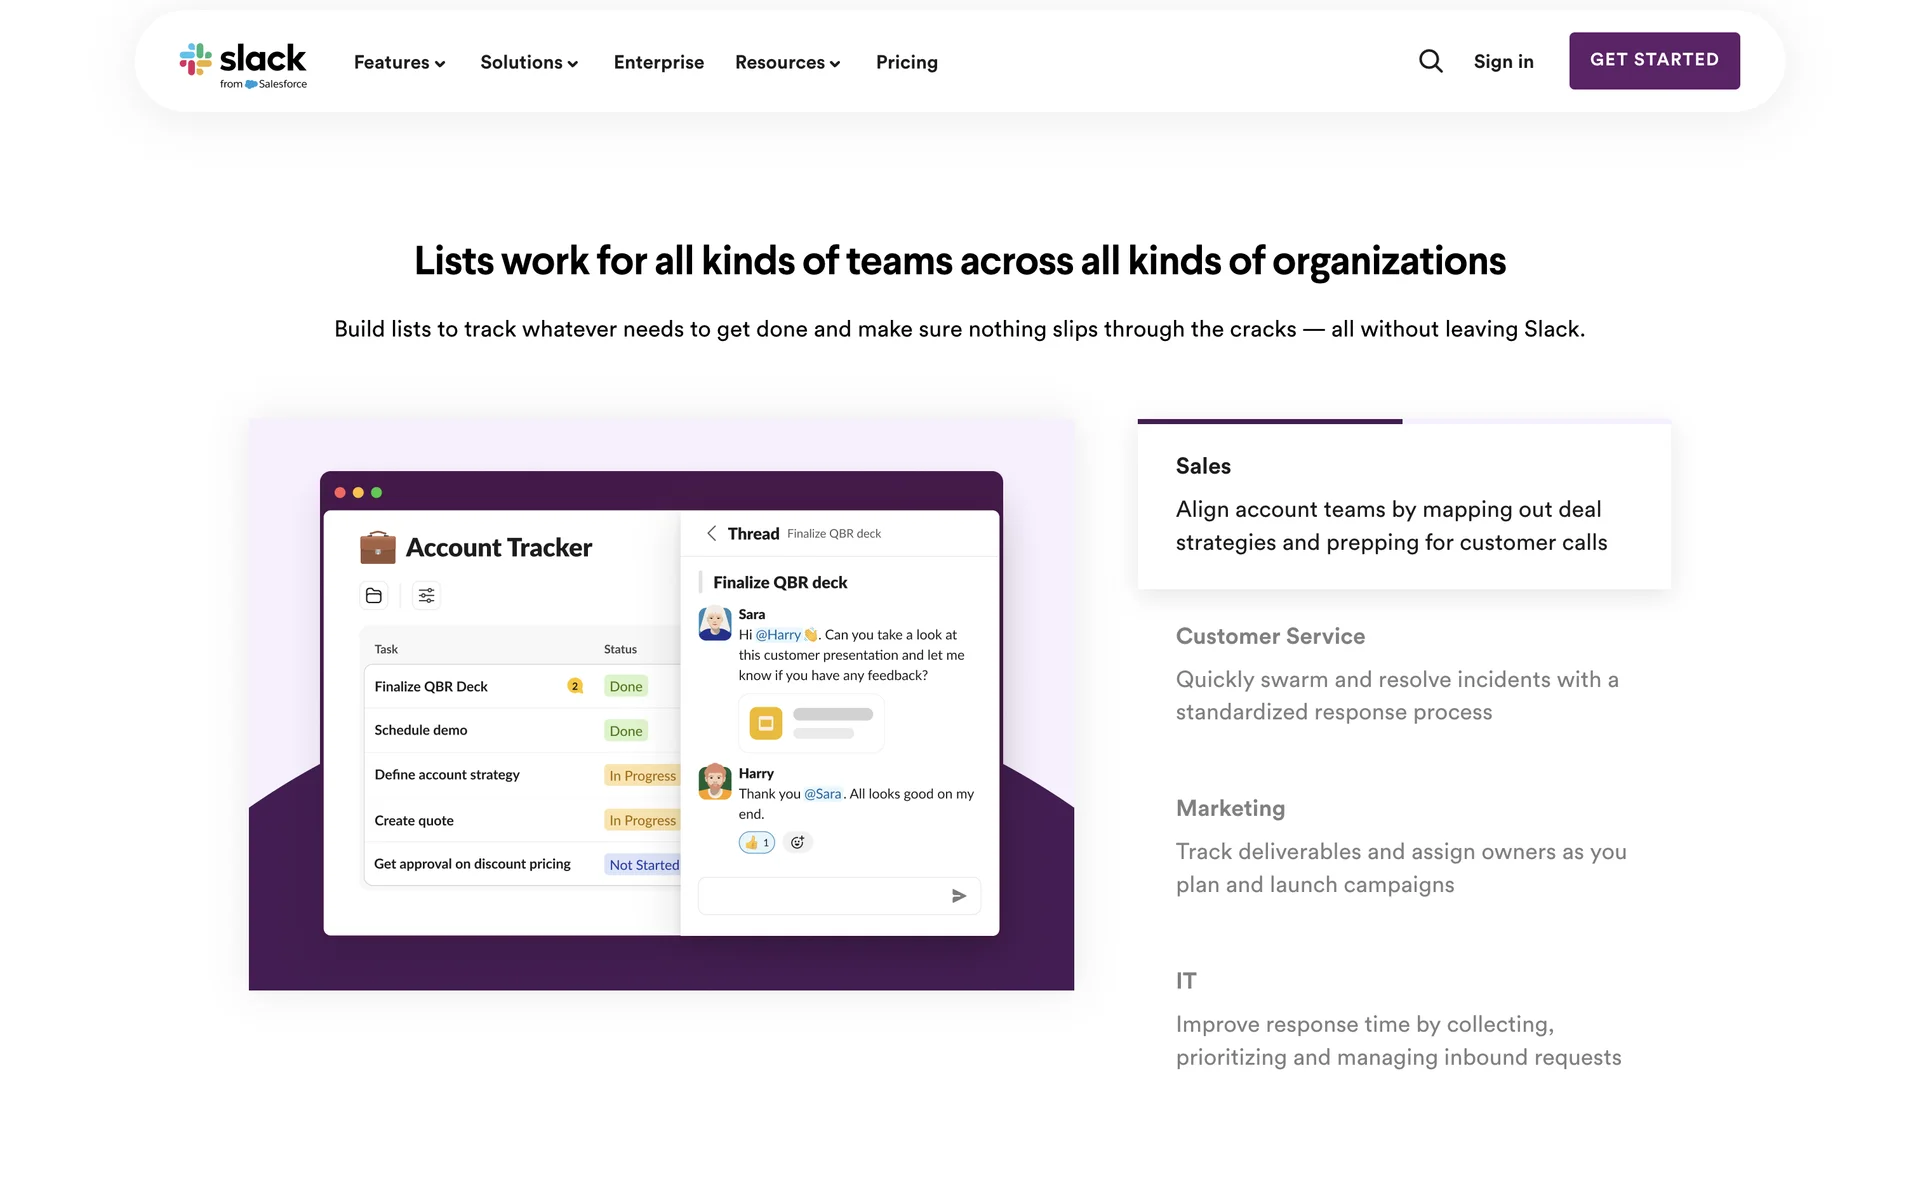Image resolution: width=1920 pixels, height=1200 pixels.
Task: Click the filter sliders icon in Account Tracker
Action: [426, 596]
